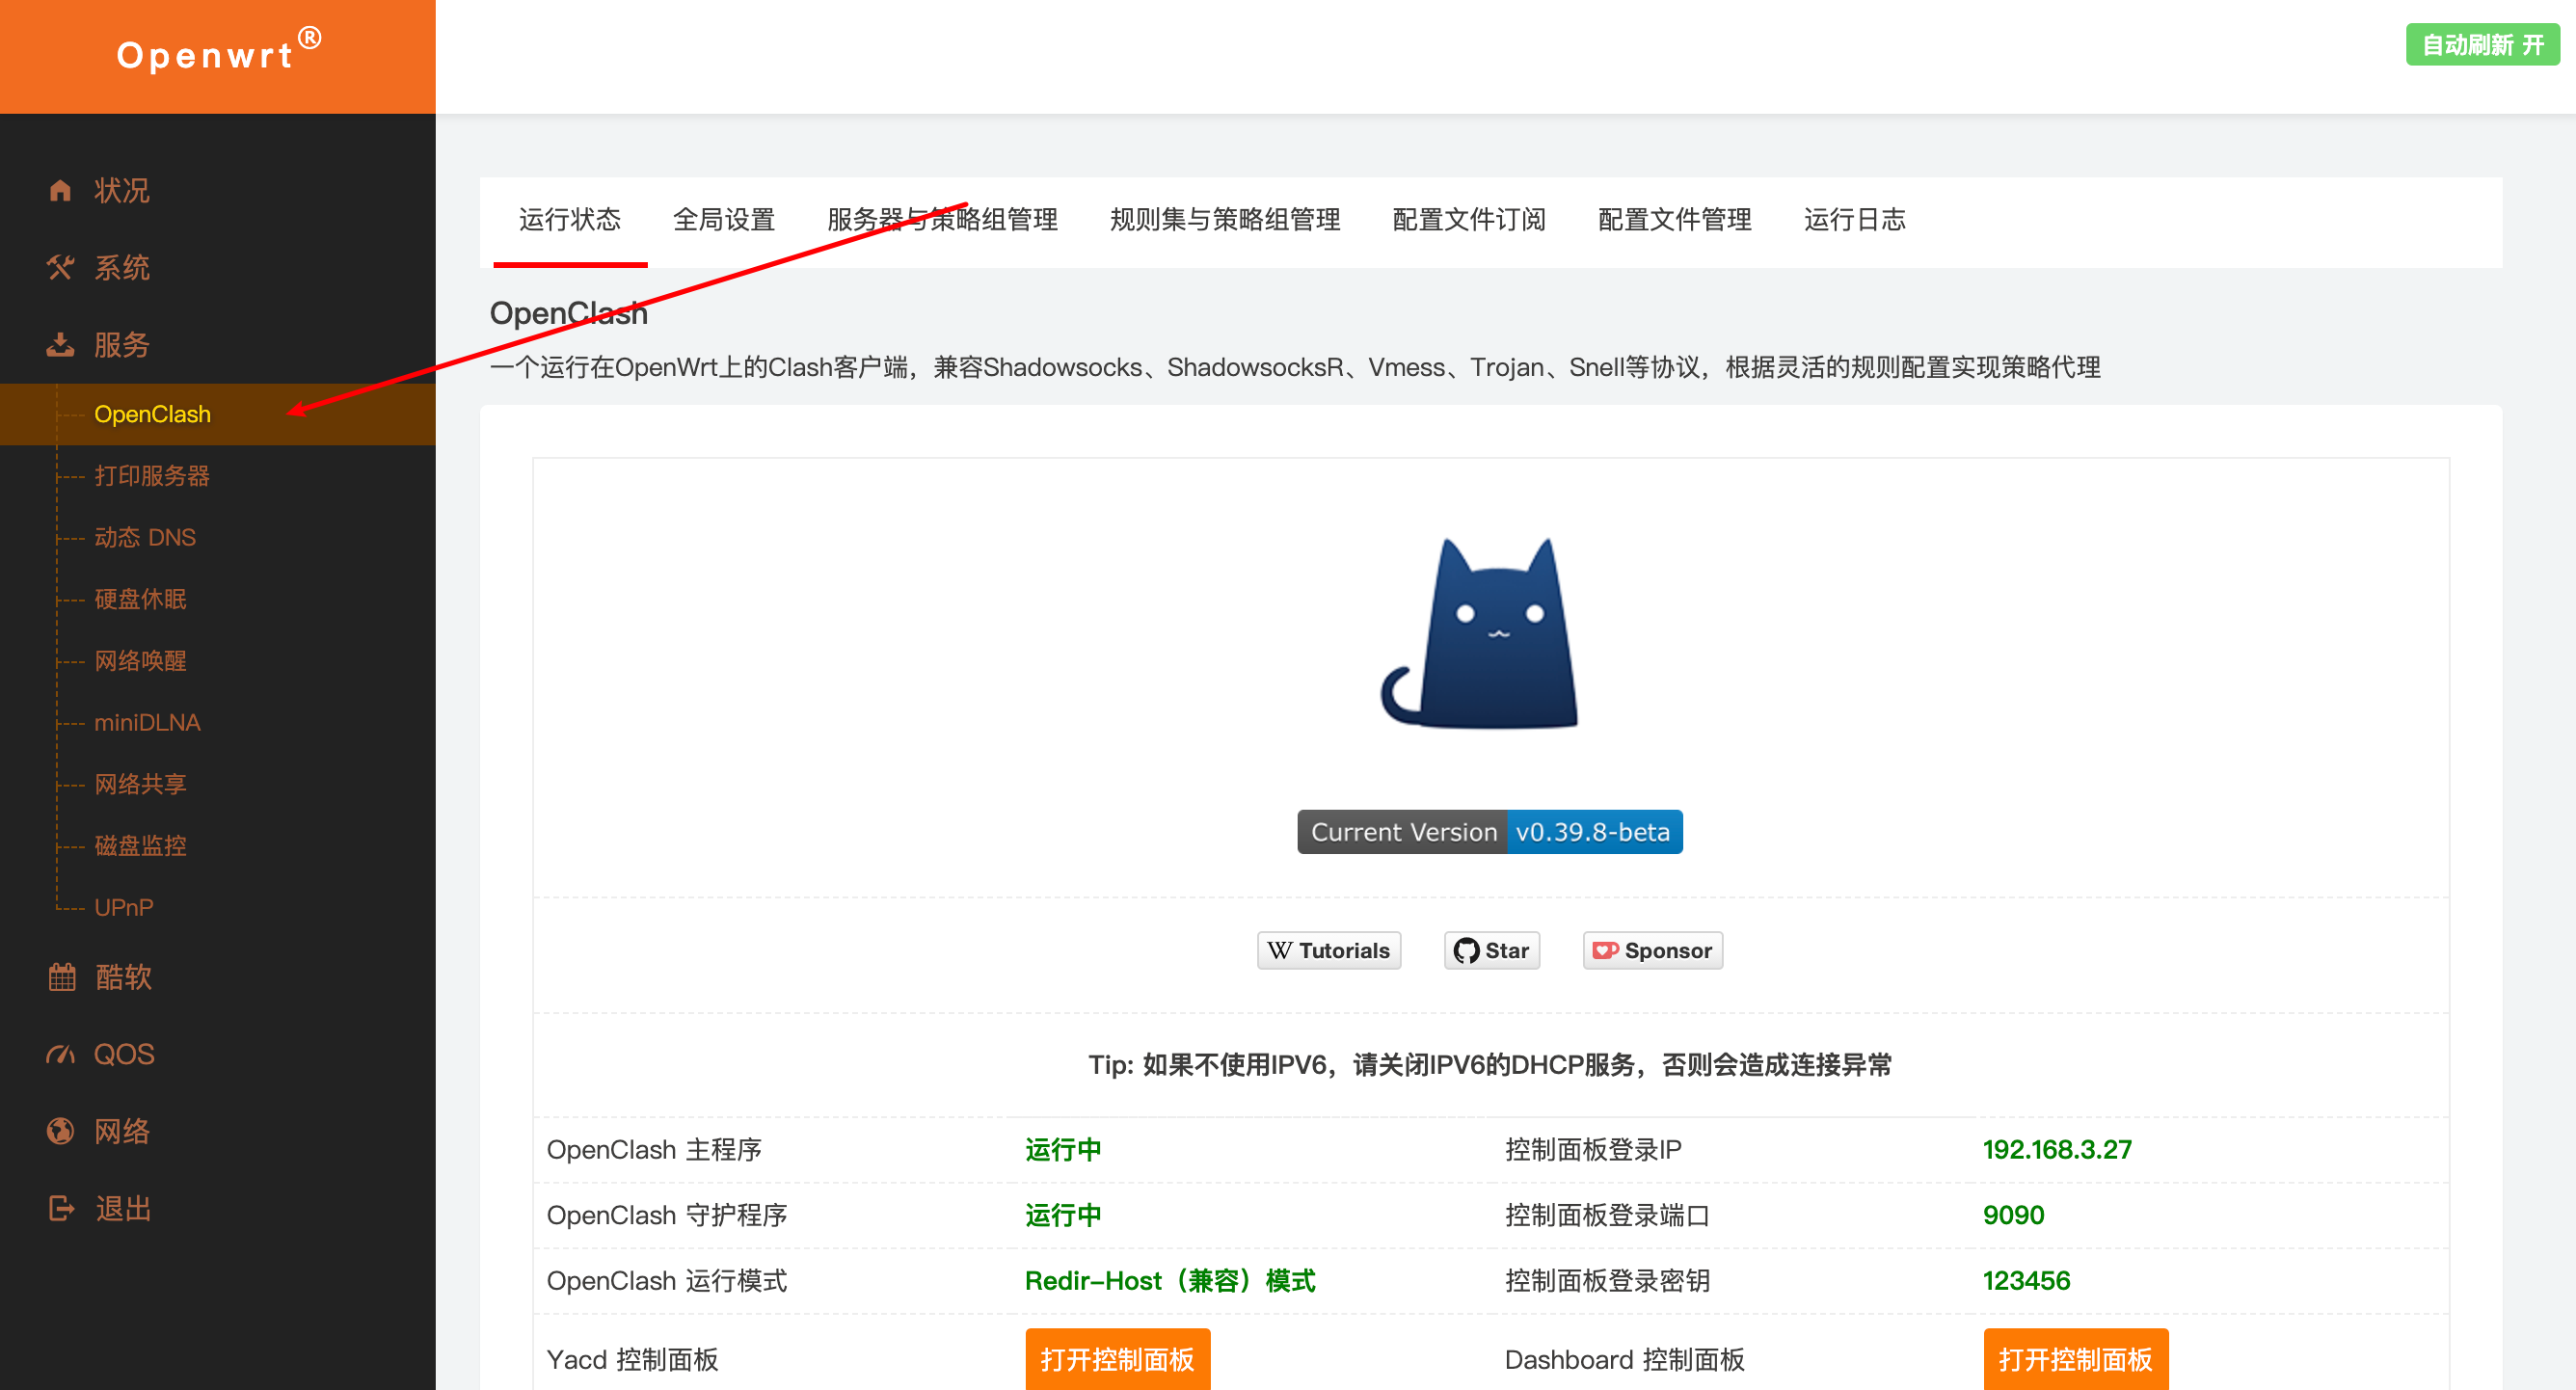Click the Sponsor button

[1653, 950]
